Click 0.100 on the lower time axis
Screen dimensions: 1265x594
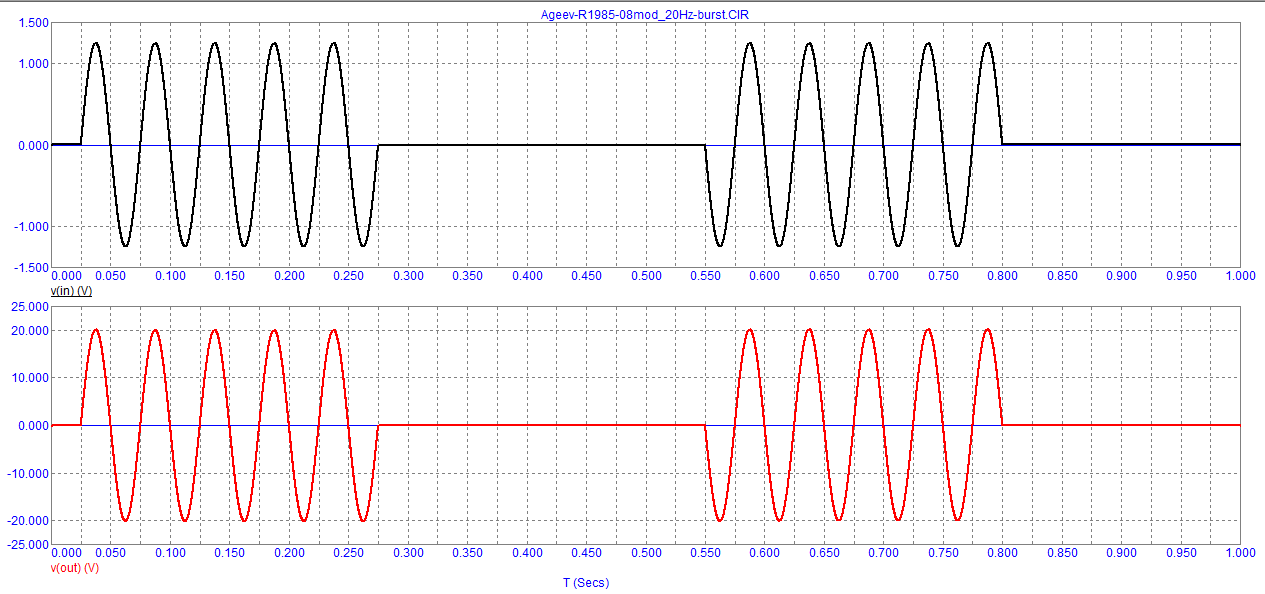[171, 552]
